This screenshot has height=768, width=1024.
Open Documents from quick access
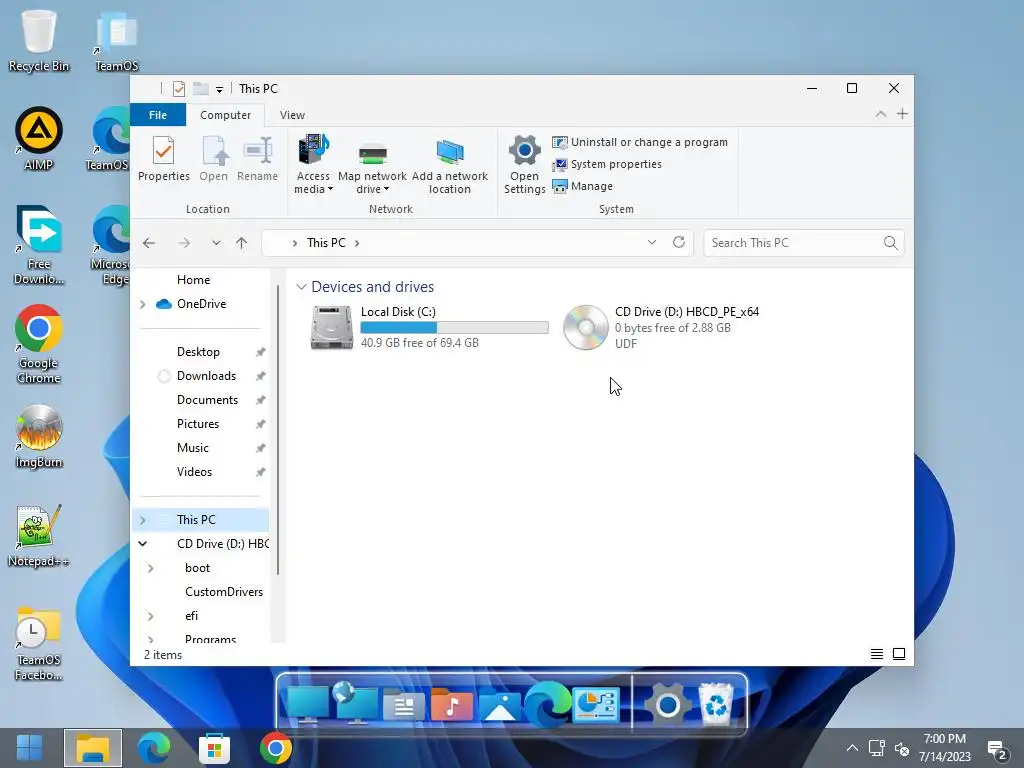click(207, 400)
